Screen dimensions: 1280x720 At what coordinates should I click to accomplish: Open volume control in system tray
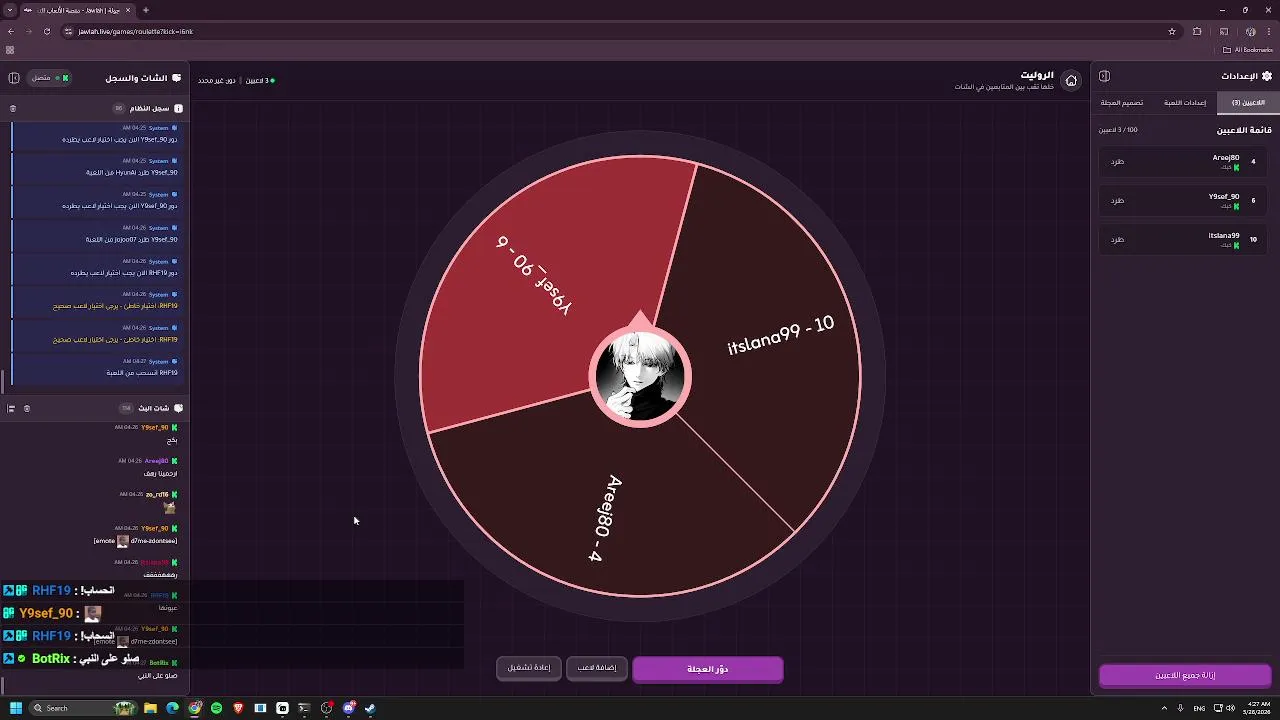click(1229, 708)
